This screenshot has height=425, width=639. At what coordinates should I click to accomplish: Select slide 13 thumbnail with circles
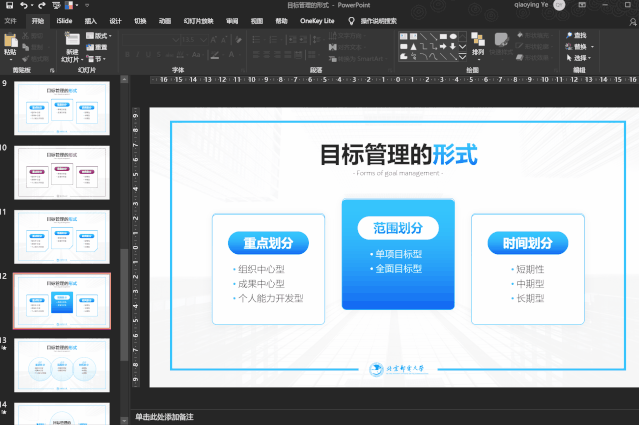pos(62,365)
